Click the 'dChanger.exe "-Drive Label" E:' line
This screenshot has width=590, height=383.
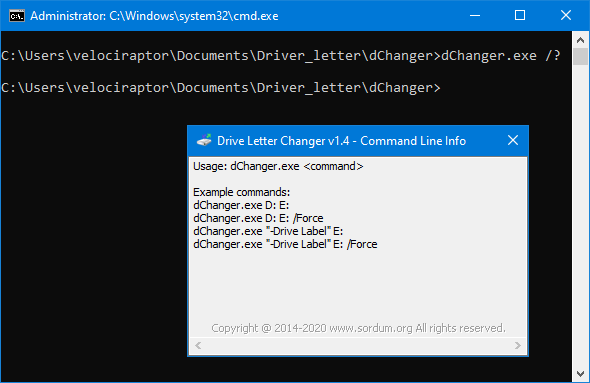268,231
